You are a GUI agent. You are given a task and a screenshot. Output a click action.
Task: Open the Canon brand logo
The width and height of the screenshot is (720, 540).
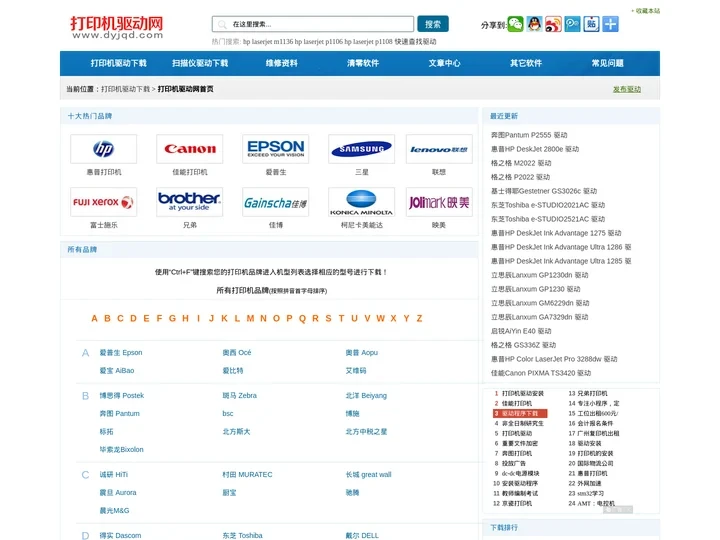190,149
